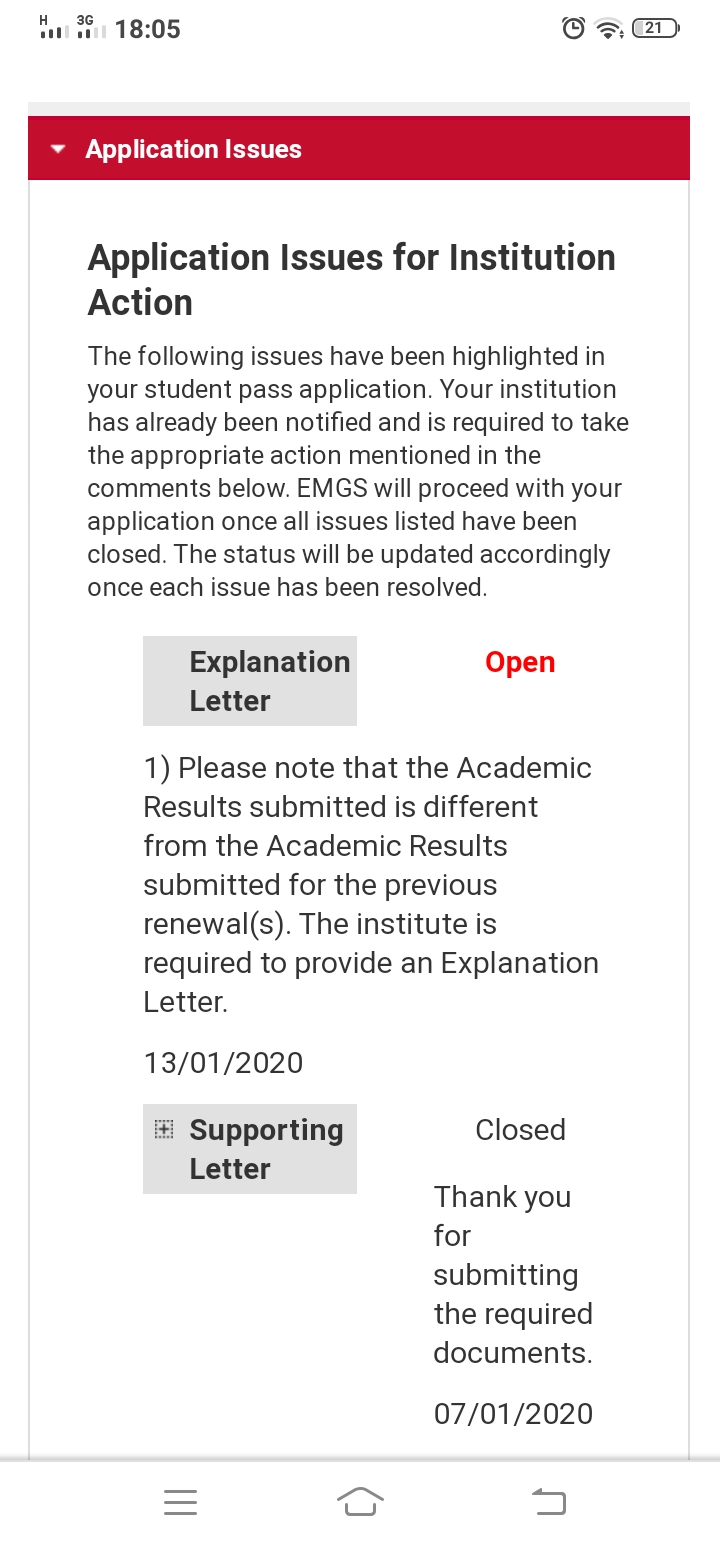Tap the Application Issues for Institution Action heading
The width and height of the screenshot is (720, 1544).
351,280
